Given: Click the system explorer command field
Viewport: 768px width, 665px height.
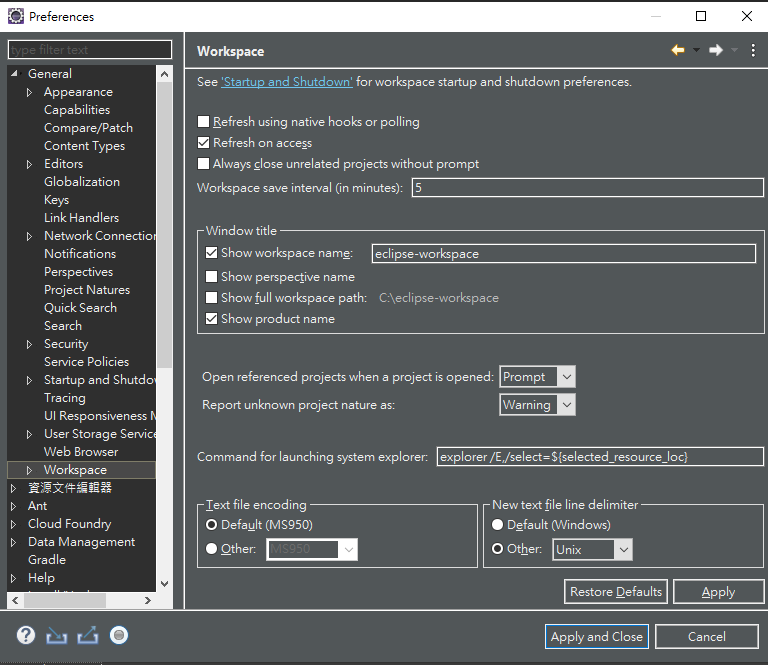Looking at the screenshot, I should [600, 457].
